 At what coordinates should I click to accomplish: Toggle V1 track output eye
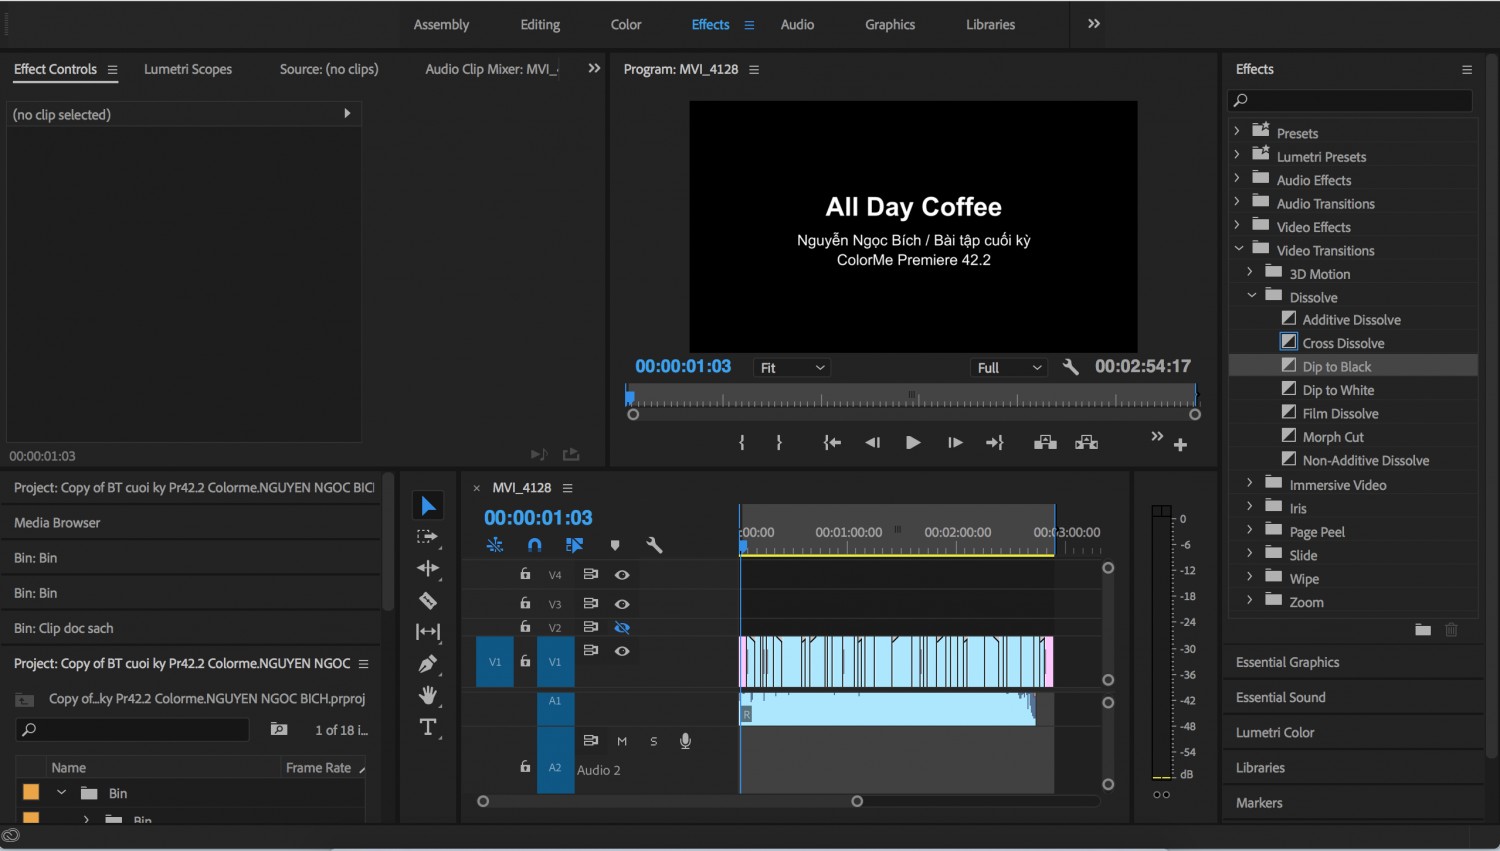622,651
